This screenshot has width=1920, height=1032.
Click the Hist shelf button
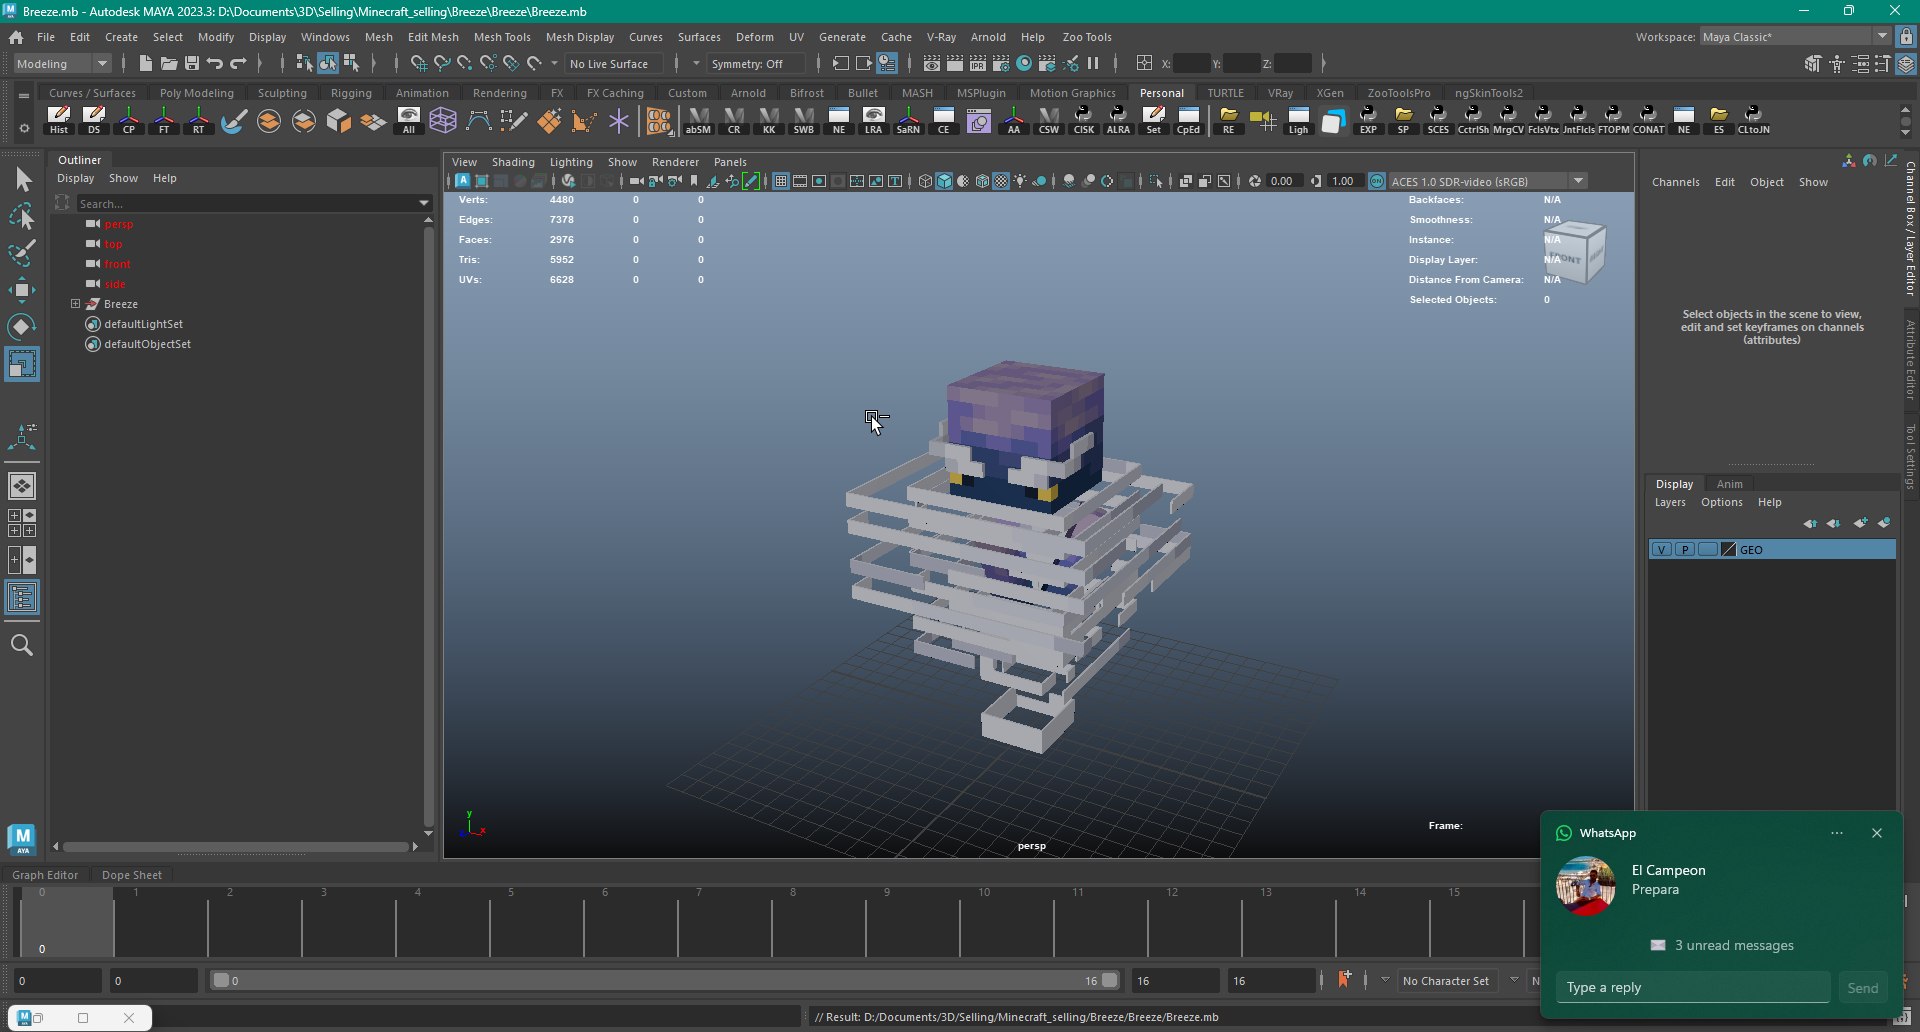pos(59,120)
